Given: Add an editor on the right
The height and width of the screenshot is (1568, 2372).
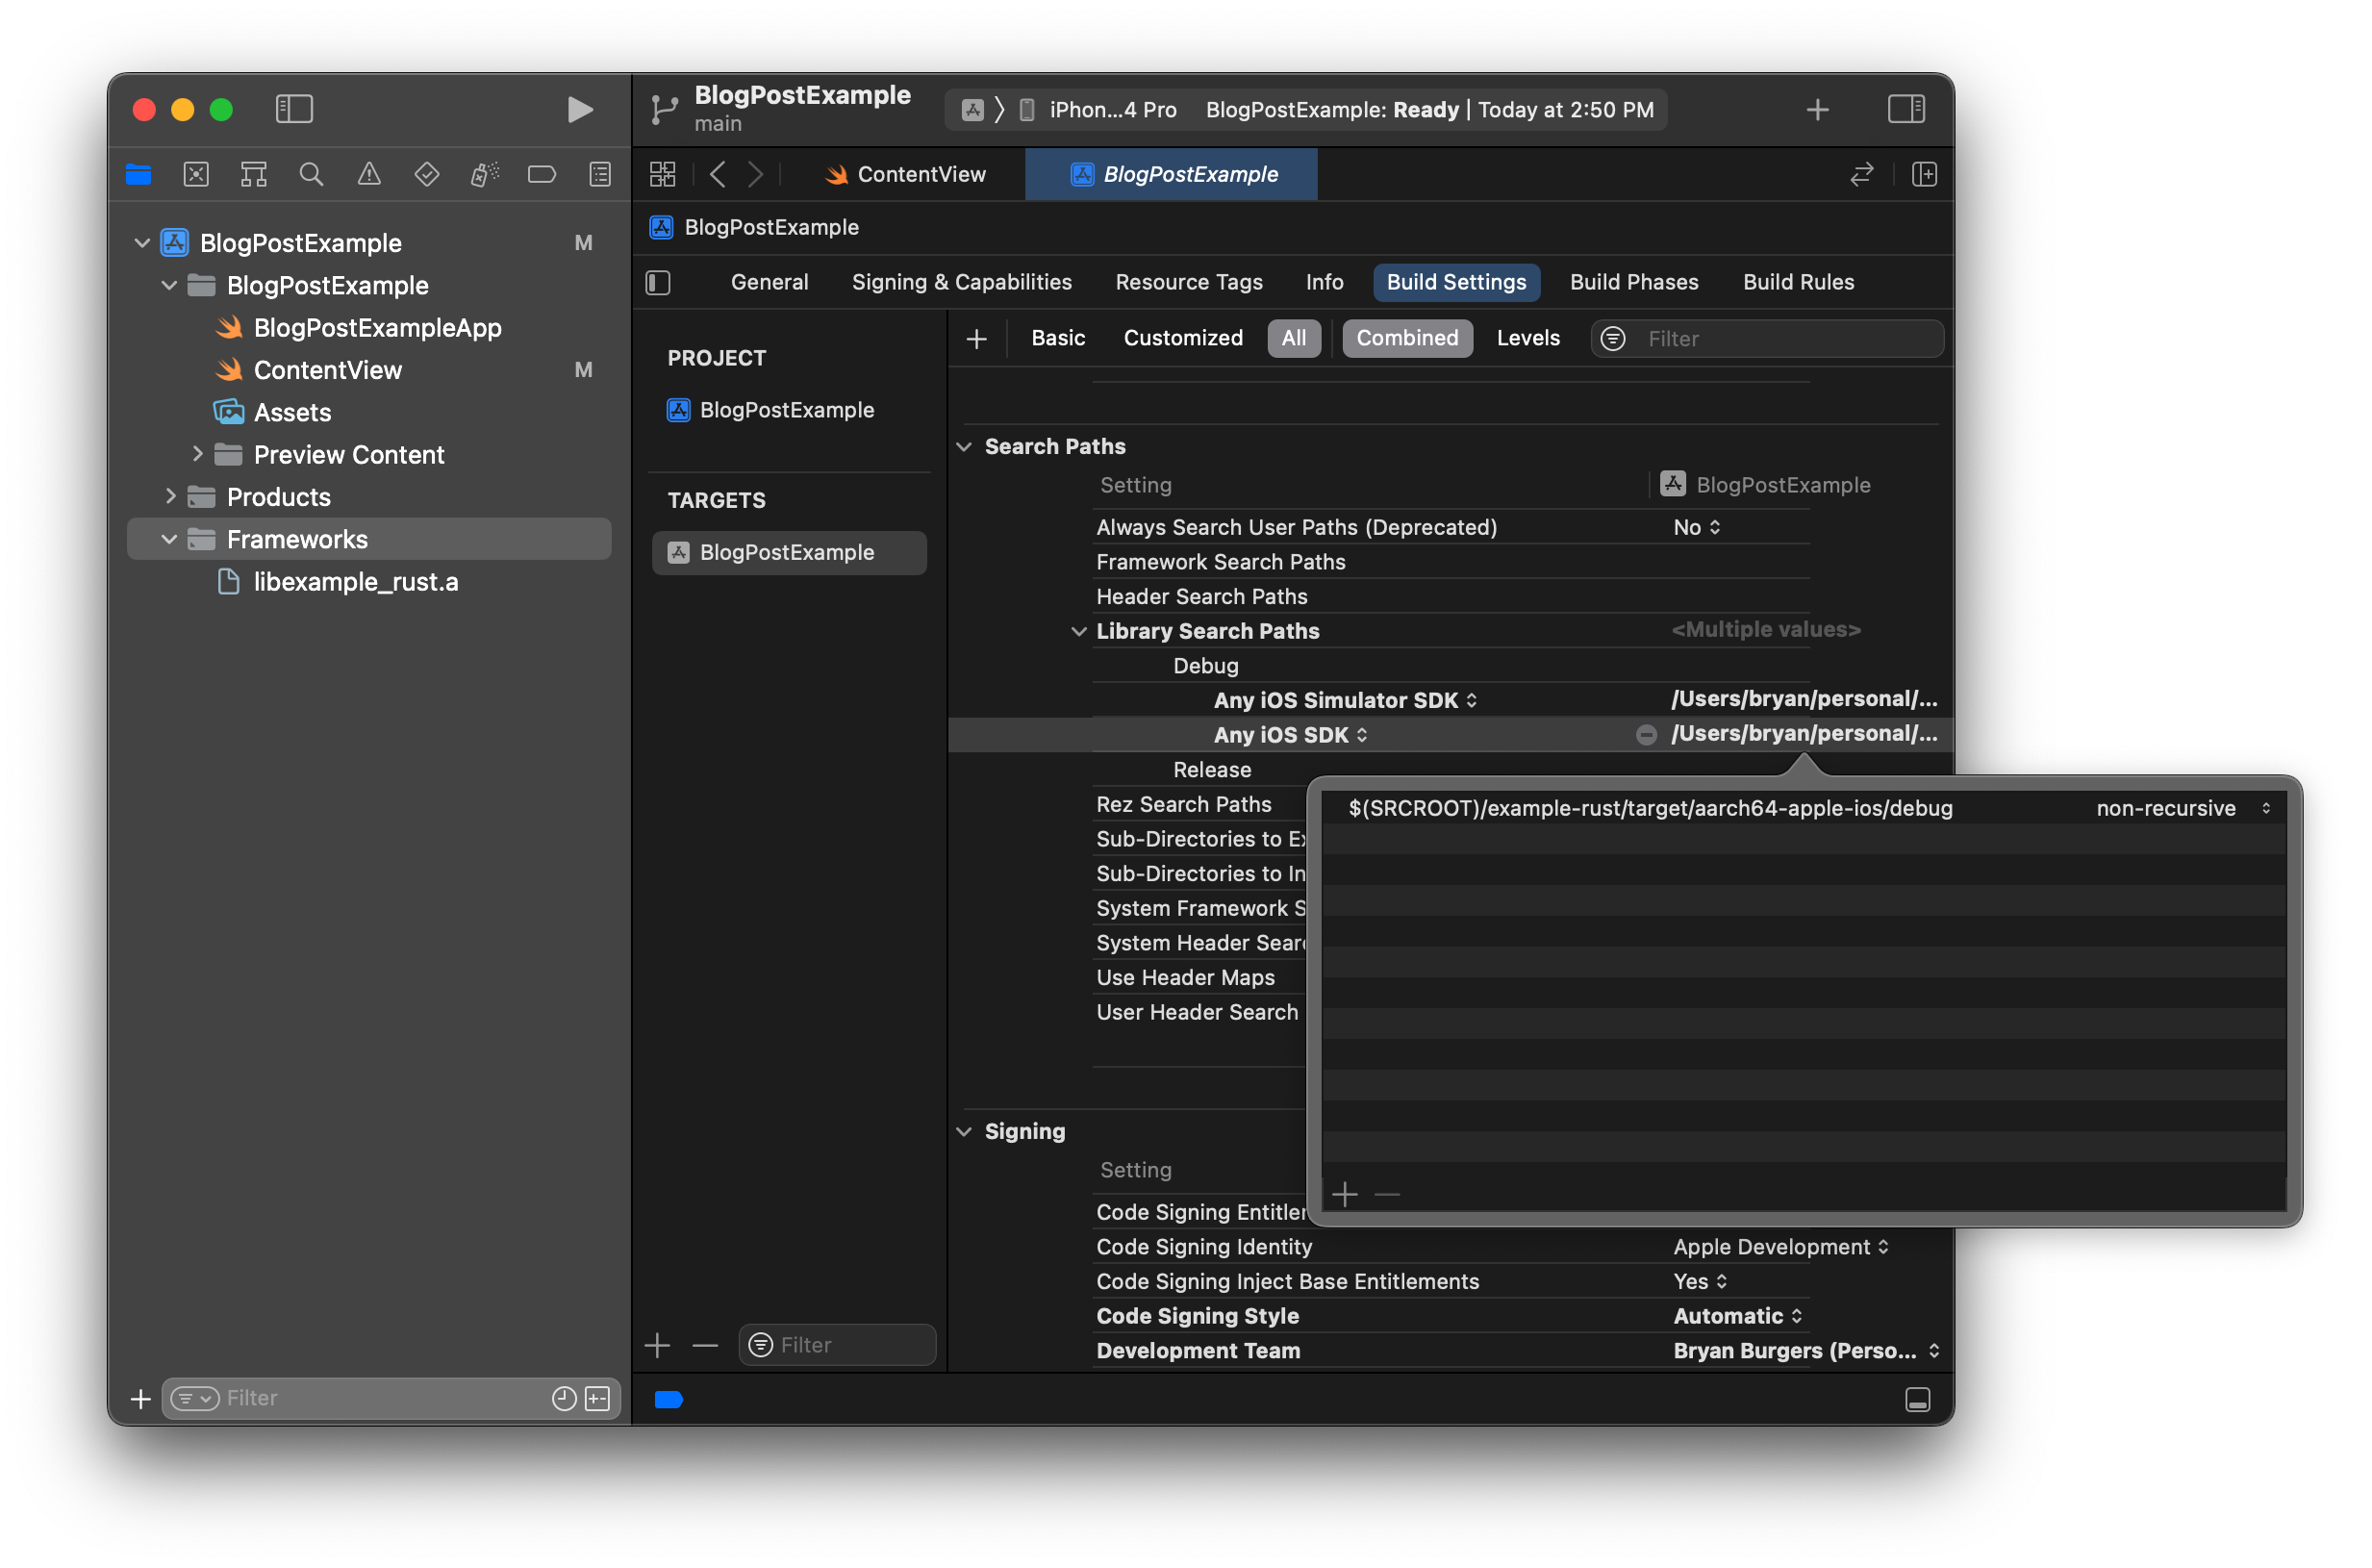Looking at the screenshot, I should (x=1924, y=175).
